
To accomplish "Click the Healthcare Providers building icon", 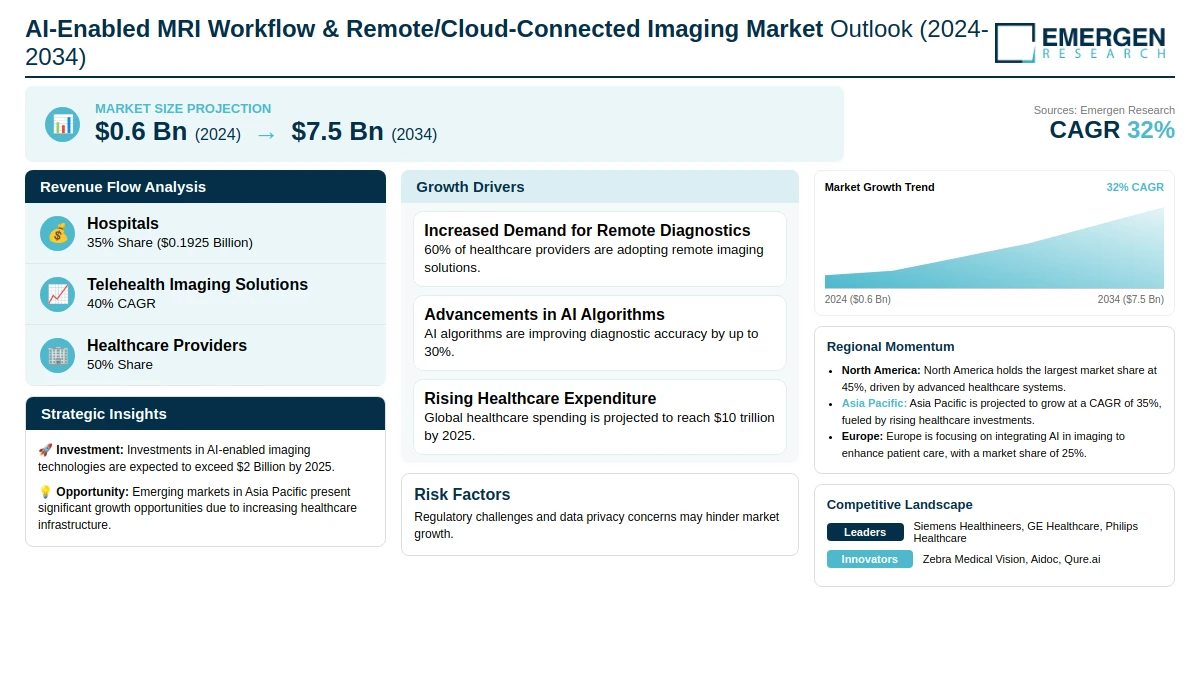I will pyautogui.click(x=58, y=355).
